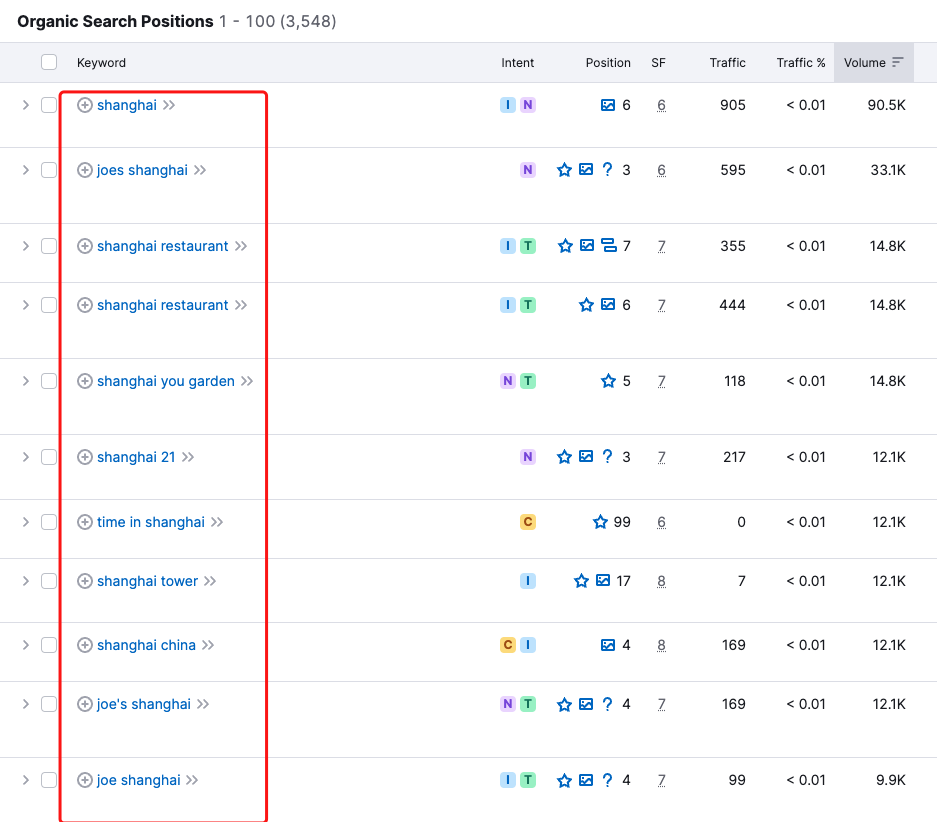Sort by the Position column header
The height and width of the screenshot is (822, 937).
[608, 62]
